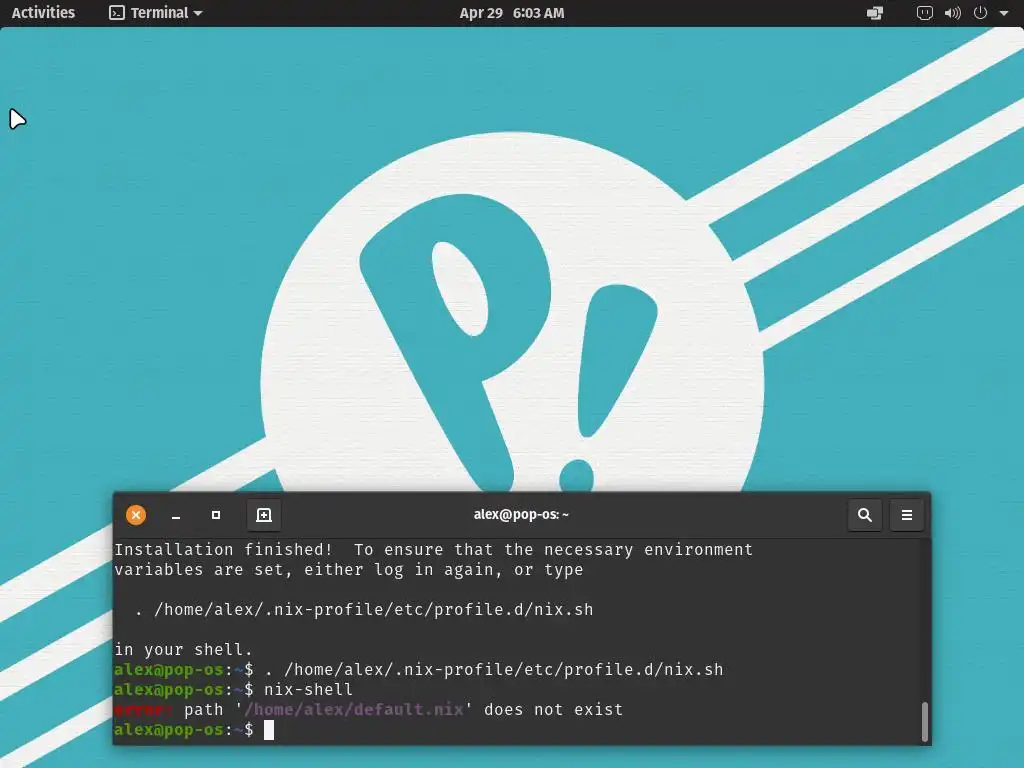Click the red 'error:' label
The image size is (1024, 768).
(143, 710)
